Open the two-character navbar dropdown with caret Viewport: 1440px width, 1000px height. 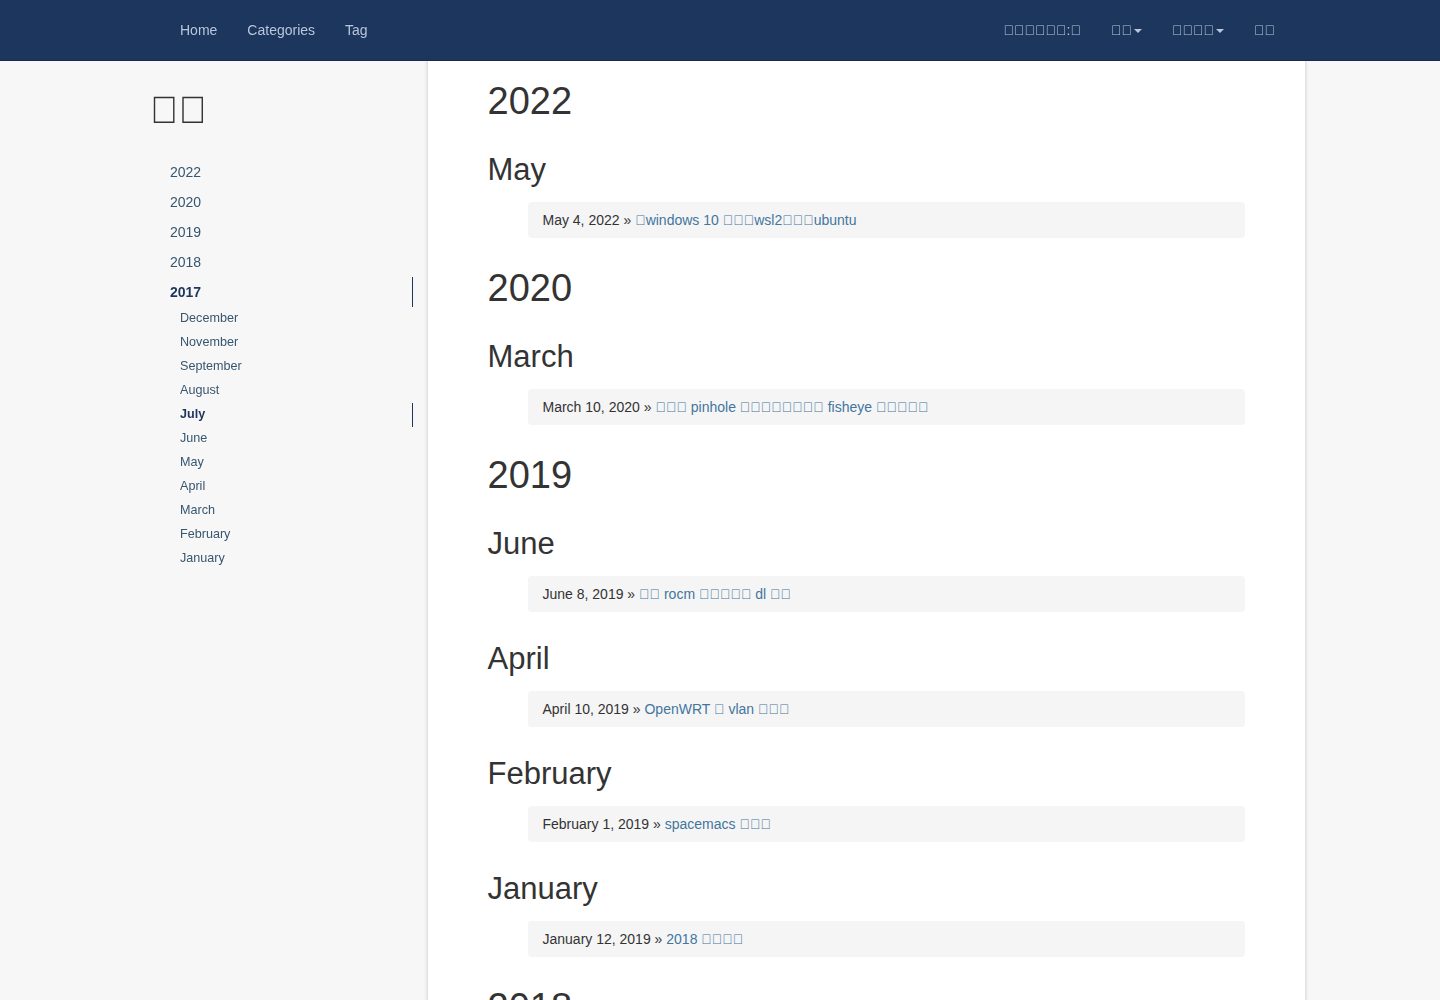coord(1126,30)
